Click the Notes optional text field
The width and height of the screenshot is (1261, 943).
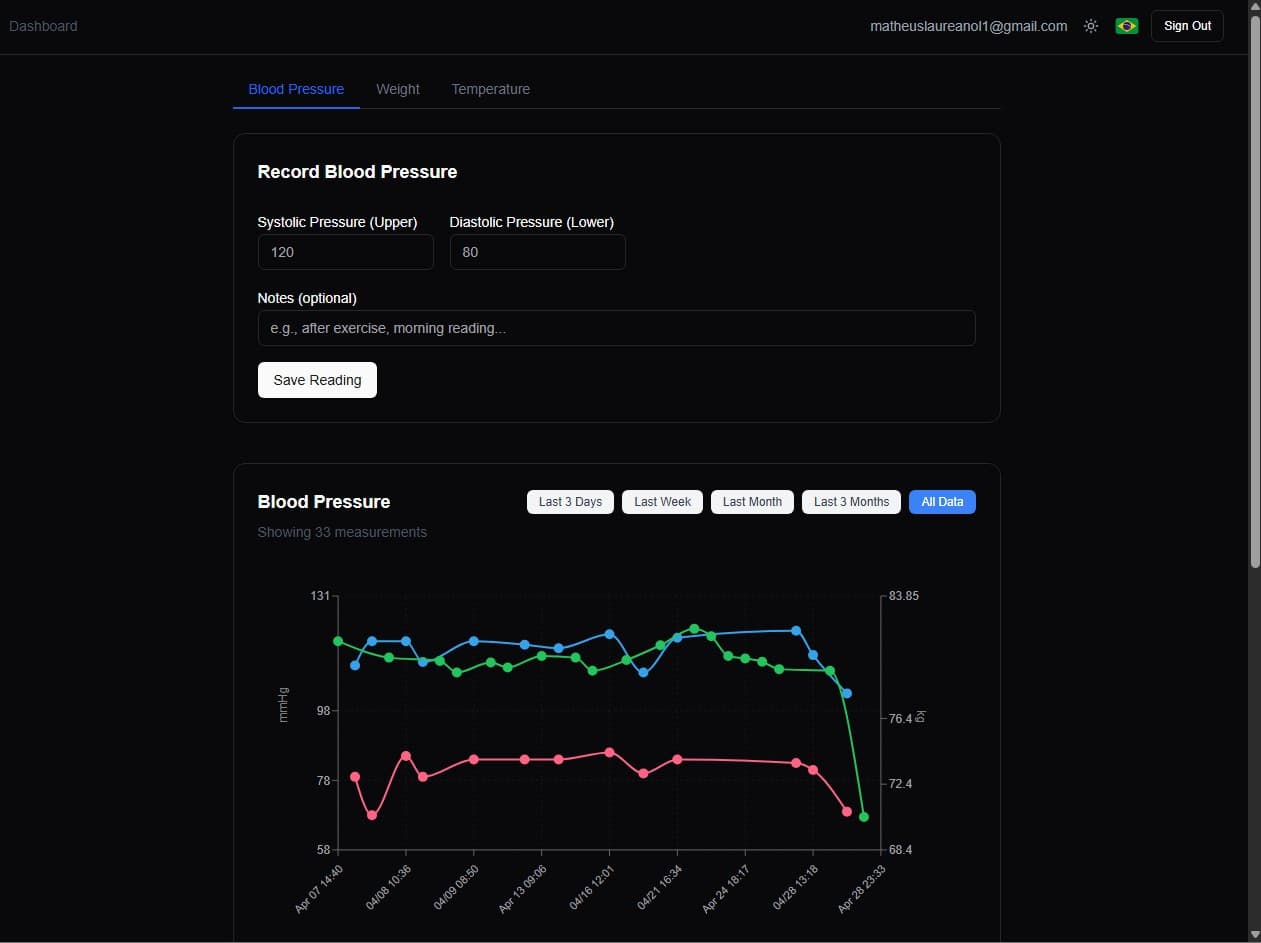click(x=616, y=328)
